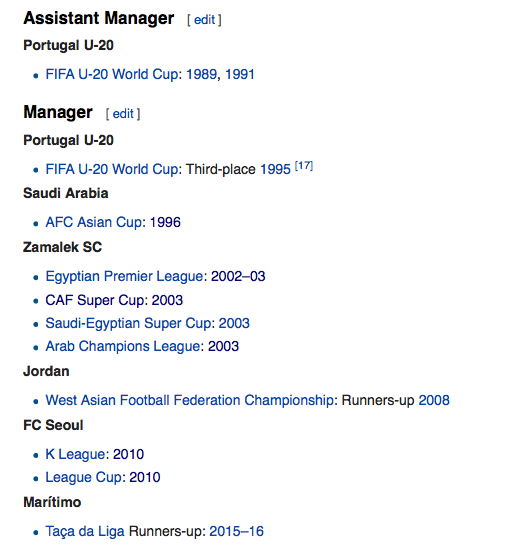Open the 1995 third-place year link
527x560 pixels.
(x=275, y=169)
